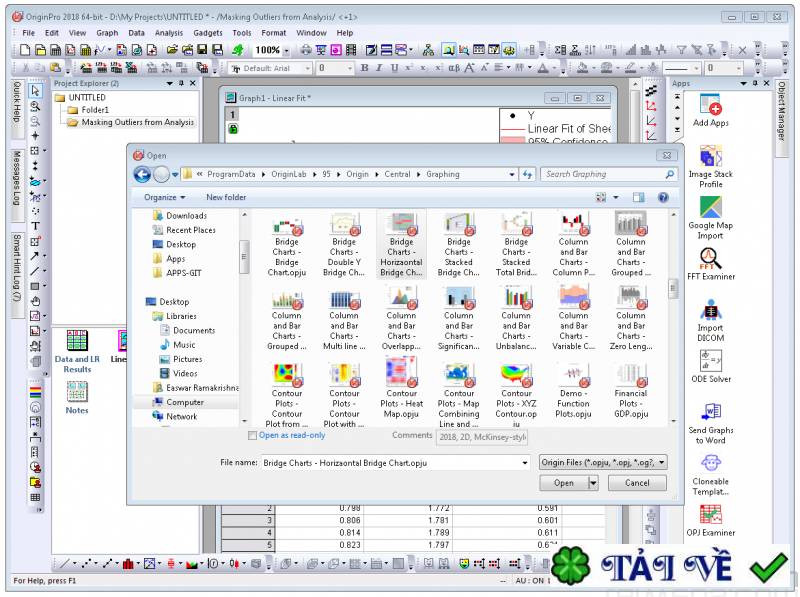Click the Print toolbar icon
The width and height of the screenshot is (800, 597).
(x=305, y=50)
